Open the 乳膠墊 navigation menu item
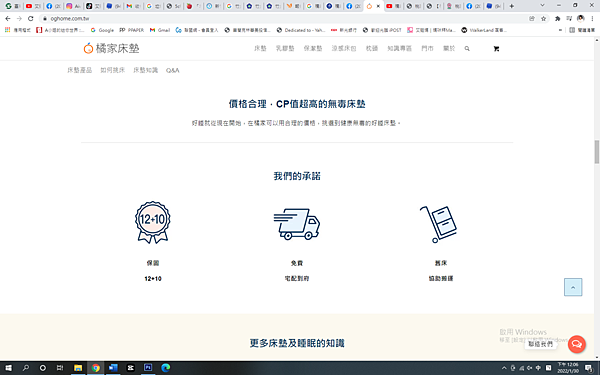The height and width of the screenshot is (375, 600). pyautogui.click(x=285, y=48)
